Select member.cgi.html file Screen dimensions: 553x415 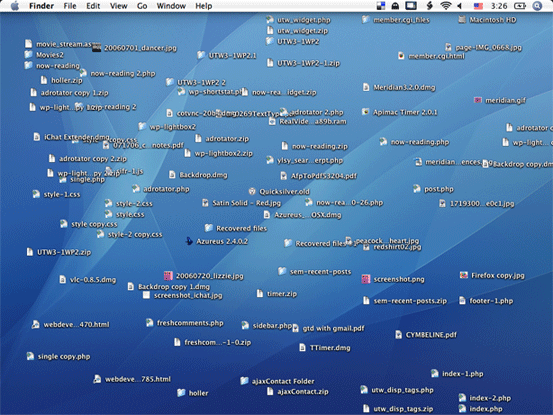pos(431,56)
